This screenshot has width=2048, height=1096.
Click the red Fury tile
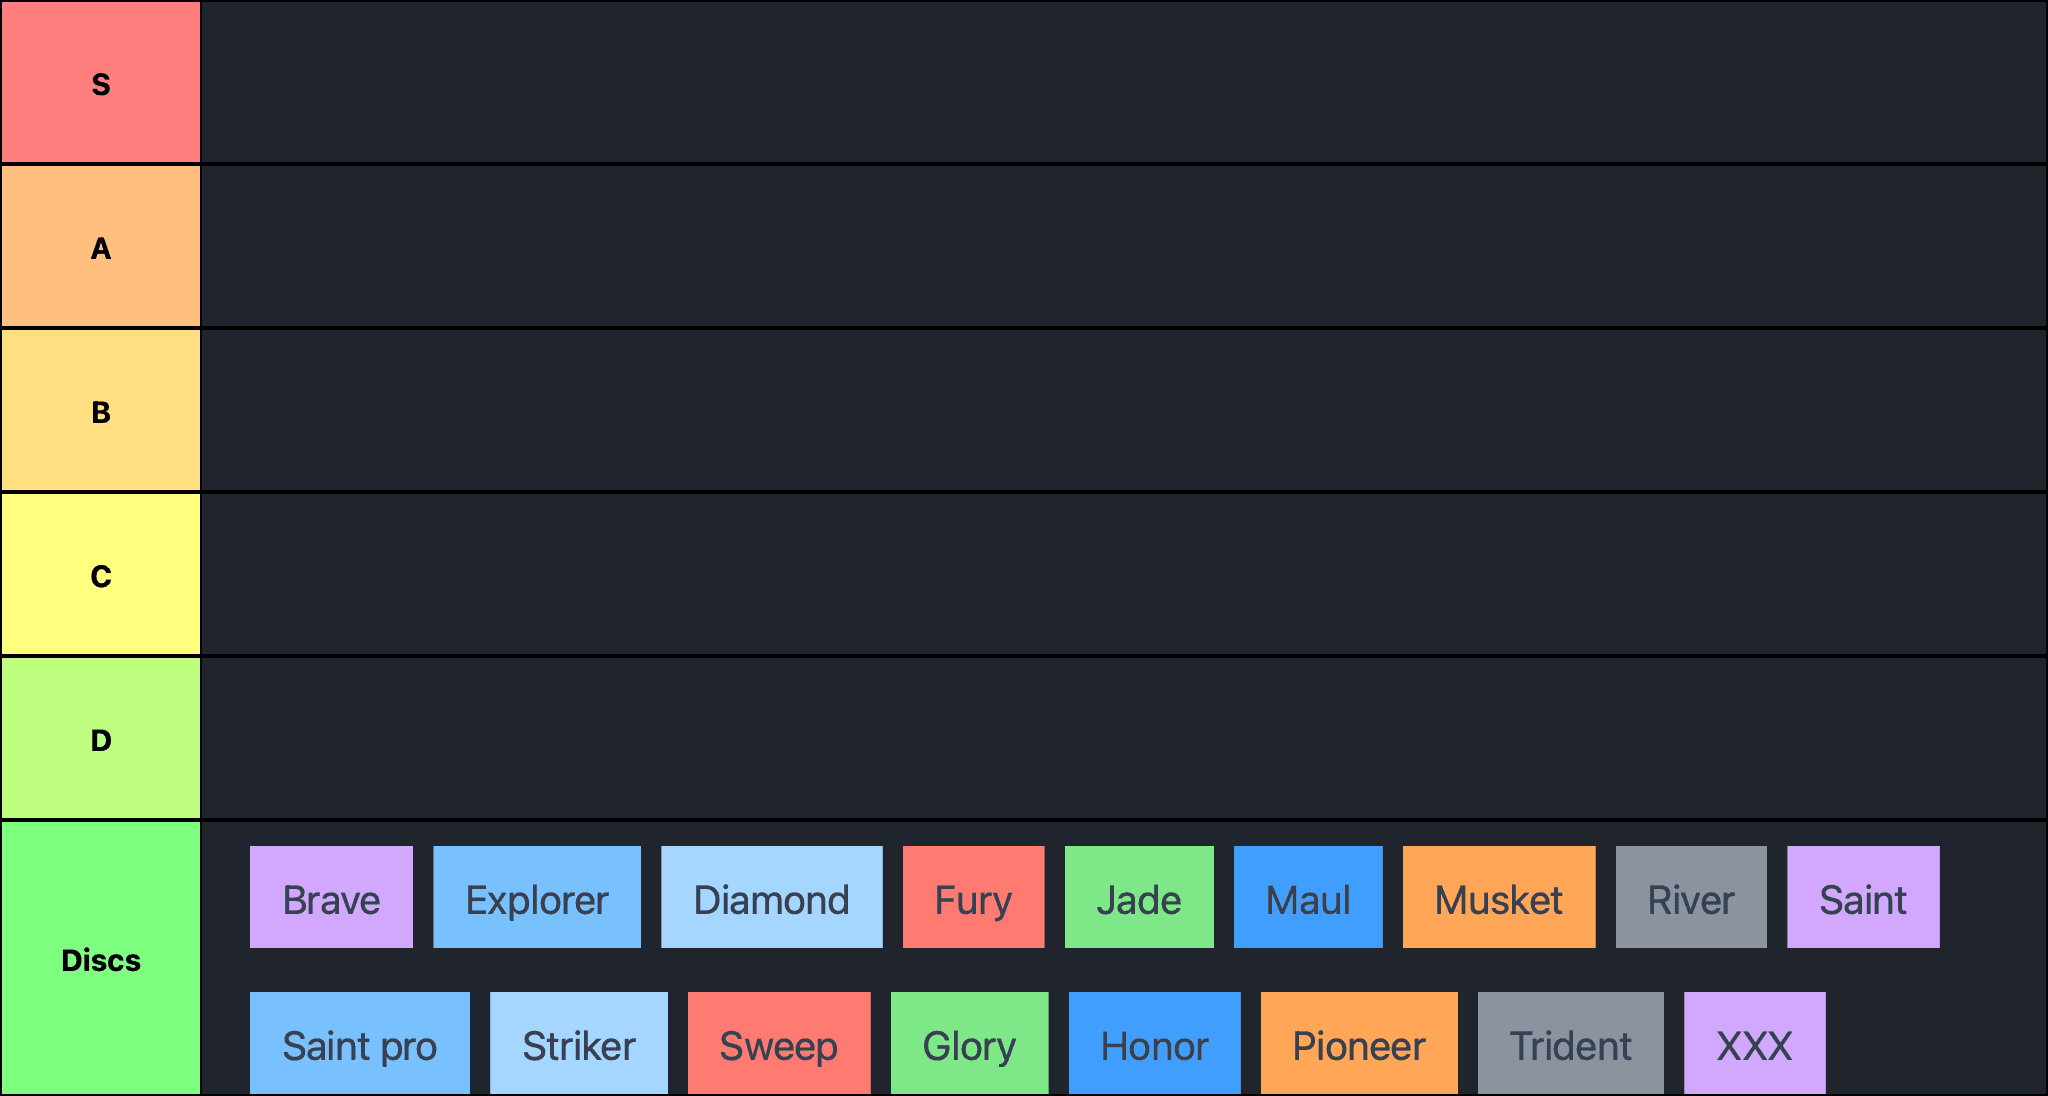point(973,897)
